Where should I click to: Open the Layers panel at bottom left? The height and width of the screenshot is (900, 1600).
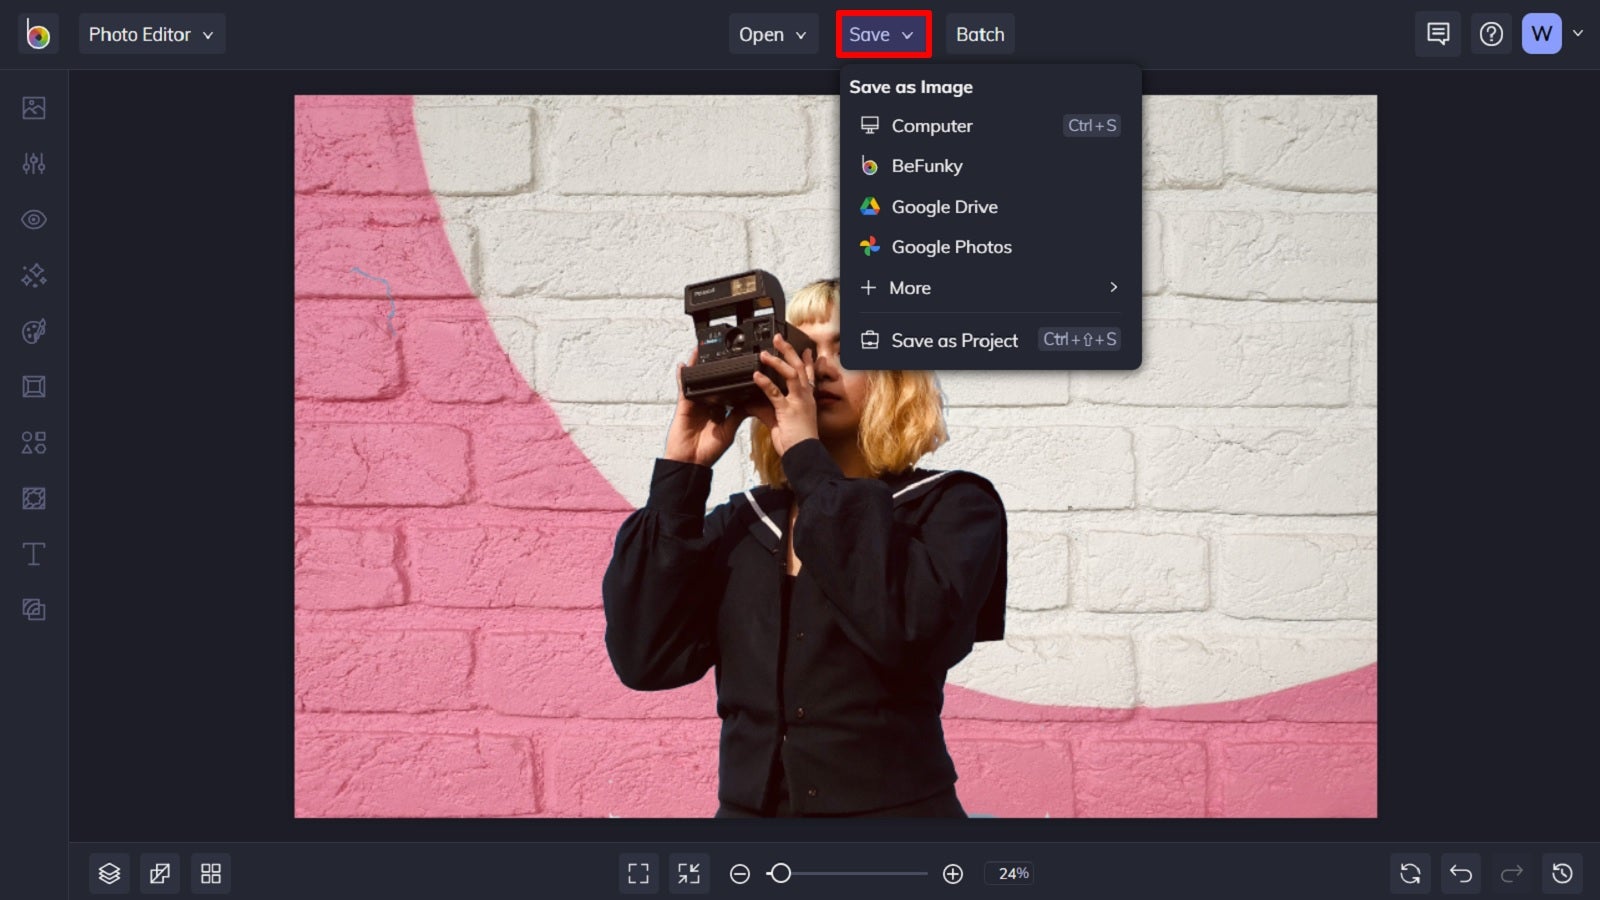click(109, 873)
